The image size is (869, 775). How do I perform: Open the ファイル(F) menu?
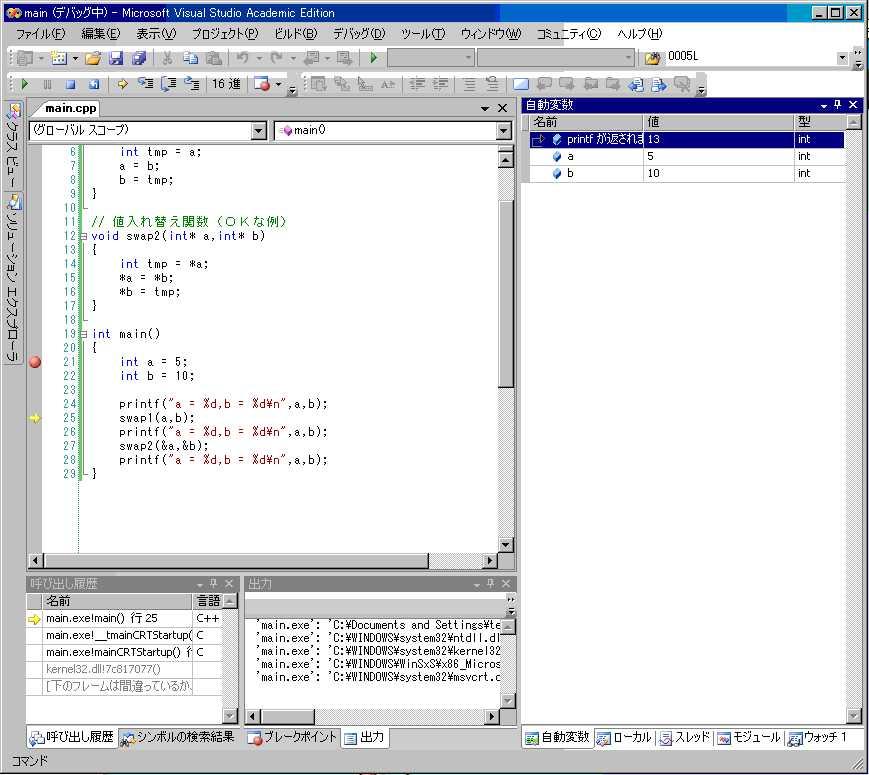click(x=40, y=34)
